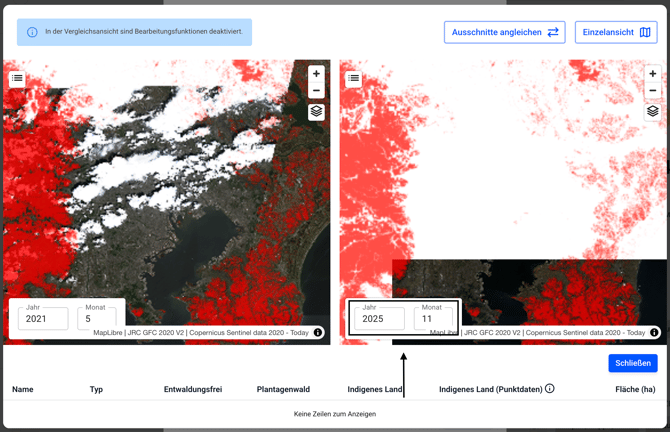670x432 pixels.
Task: Edit the left map Monat field
Action: point(96,319)
